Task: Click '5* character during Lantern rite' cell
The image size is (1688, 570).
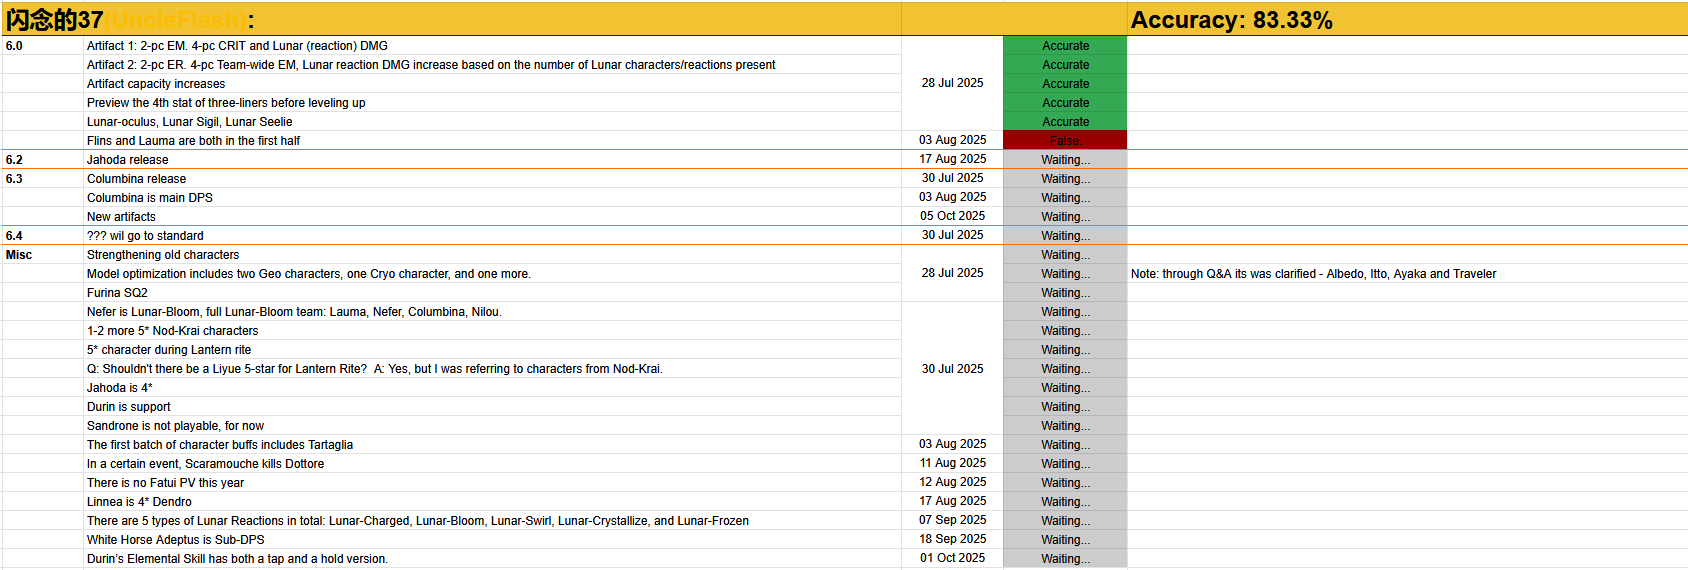Action: [492, 350]
